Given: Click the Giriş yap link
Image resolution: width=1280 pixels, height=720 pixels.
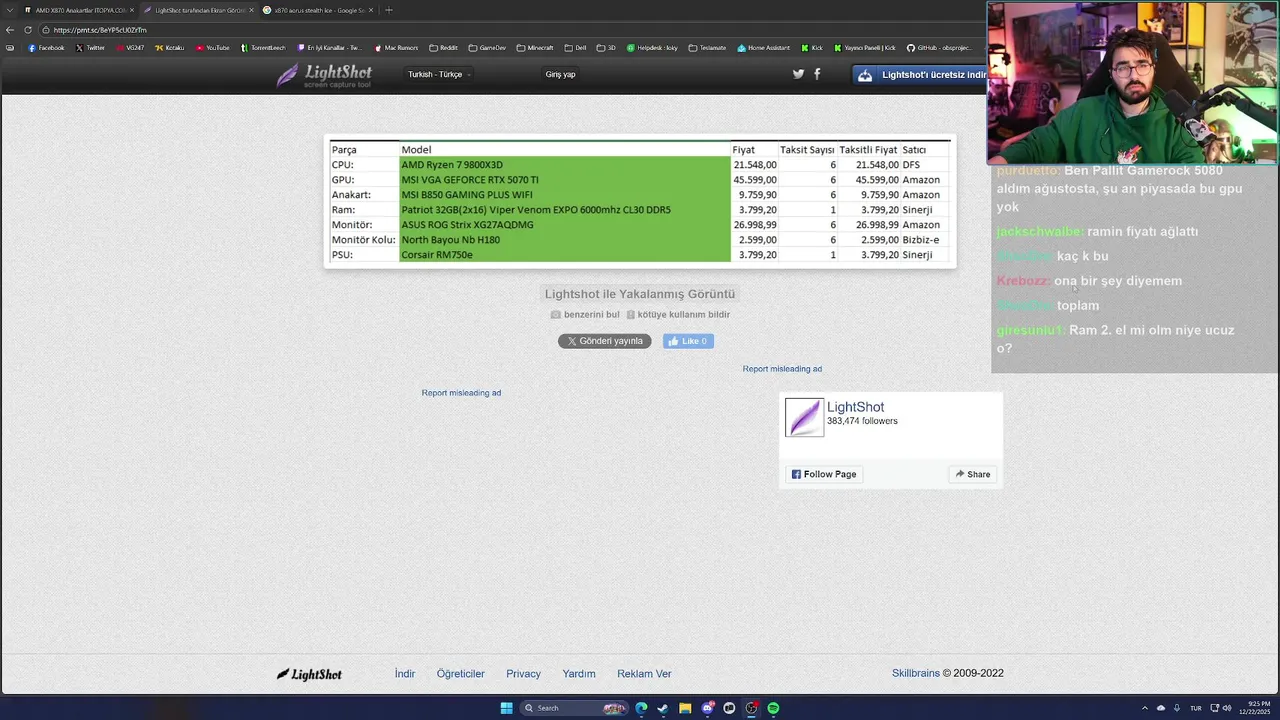Looking at the screenshot, I should click(560, 74).
